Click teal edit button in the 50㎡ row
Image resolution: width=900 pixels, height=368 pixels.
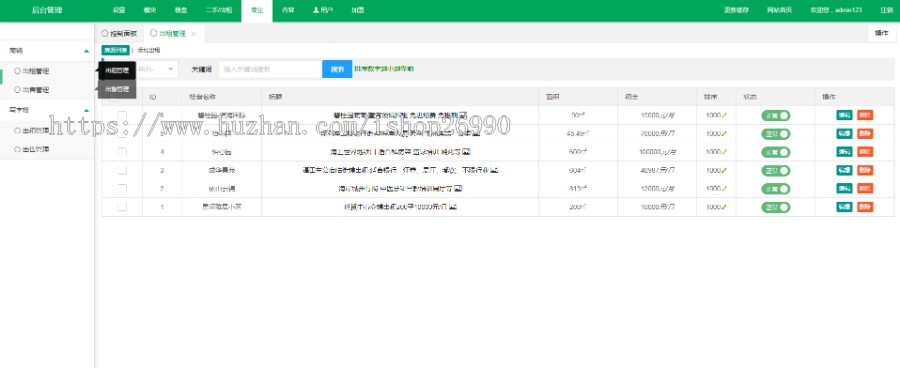(844, 115)
